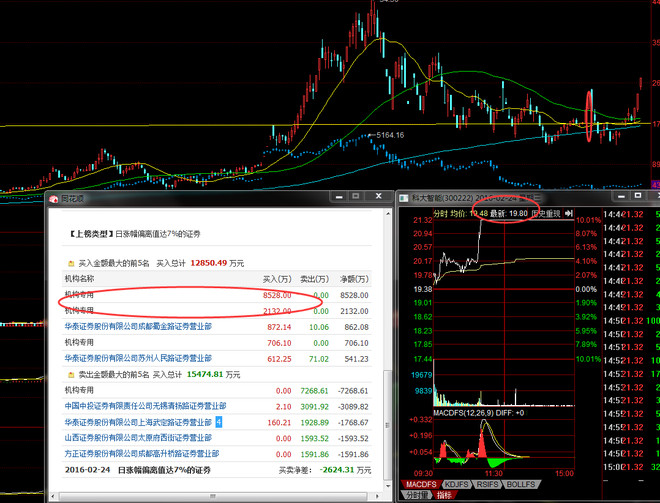660x503 pixels.
Task: Click the 5164.16 label on main chart
Action: click(390, 135)
